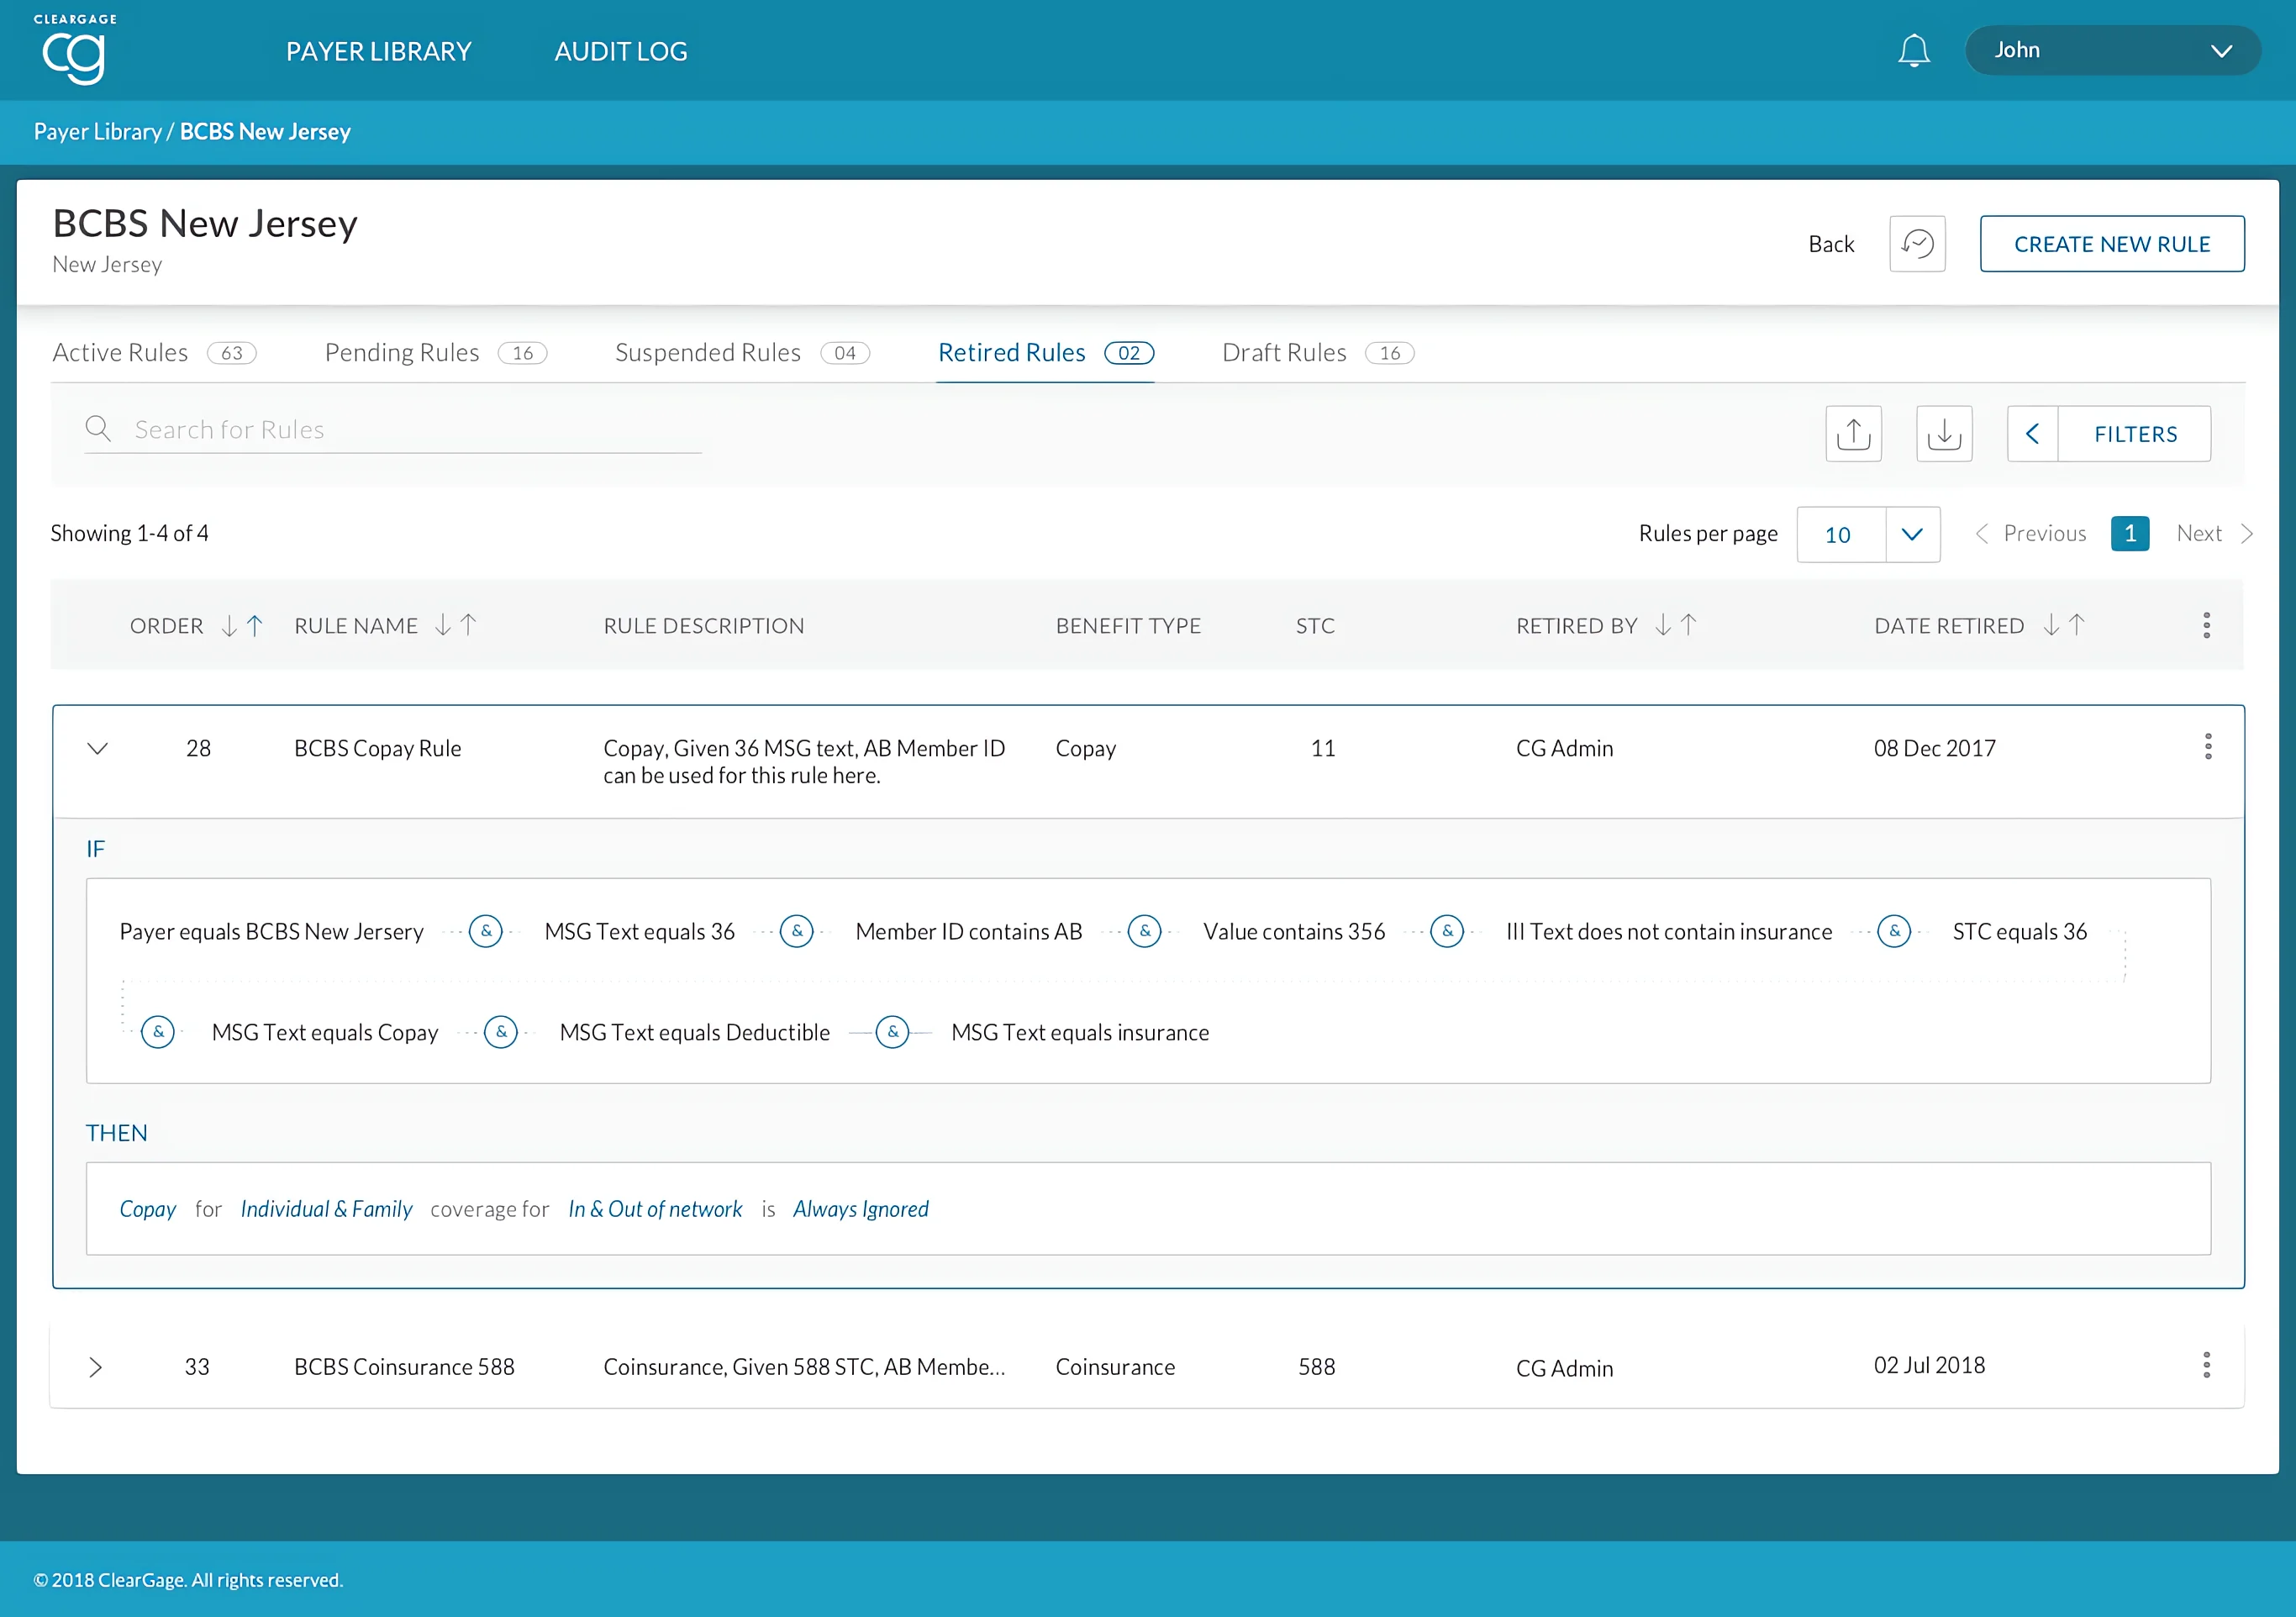
Task: Open Rules per page dropdown
Action: coord(1868,534)
